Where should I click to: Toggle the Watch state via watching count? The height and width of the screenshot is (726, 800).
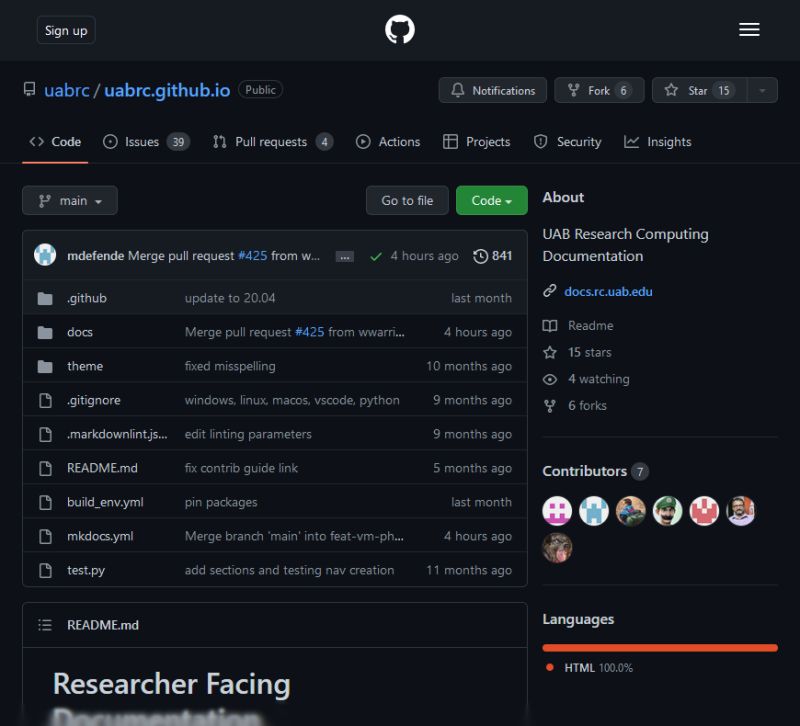click(596, 379)
